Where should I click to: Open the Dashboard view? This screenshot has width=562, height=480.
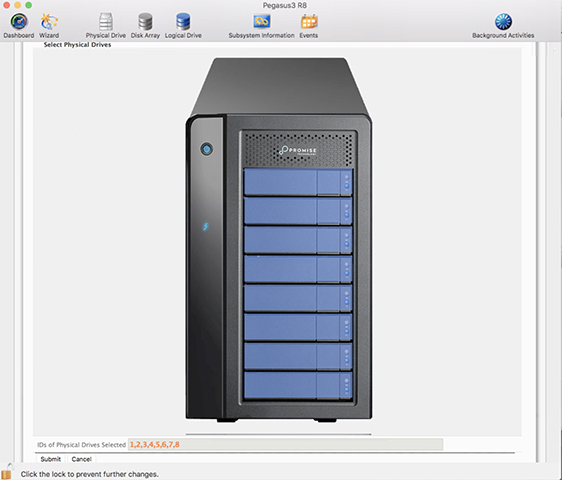click(19, 26)
